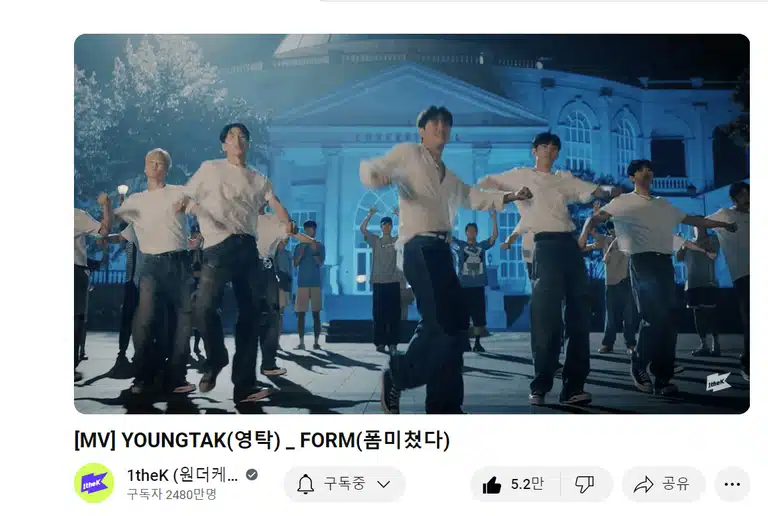
Task: Click the 구독자 2480만명 subscriber count
Action: (x=171, y=494)
